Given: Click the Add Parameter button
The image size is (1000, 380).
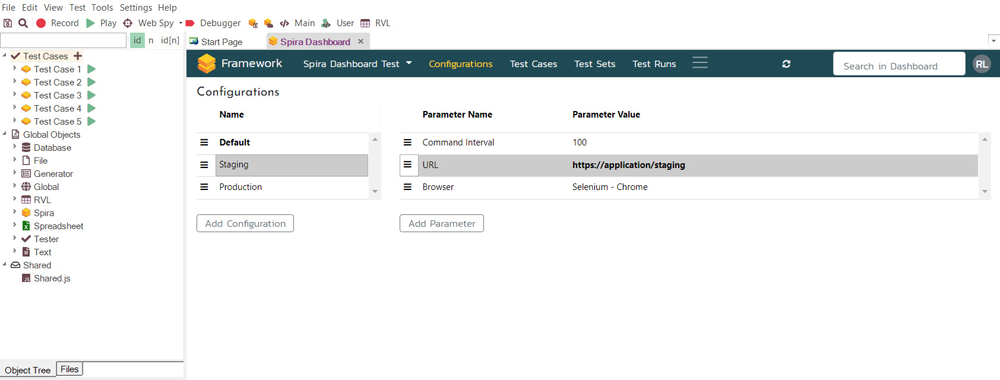Looking at the screenshot, I should point(441,224).
